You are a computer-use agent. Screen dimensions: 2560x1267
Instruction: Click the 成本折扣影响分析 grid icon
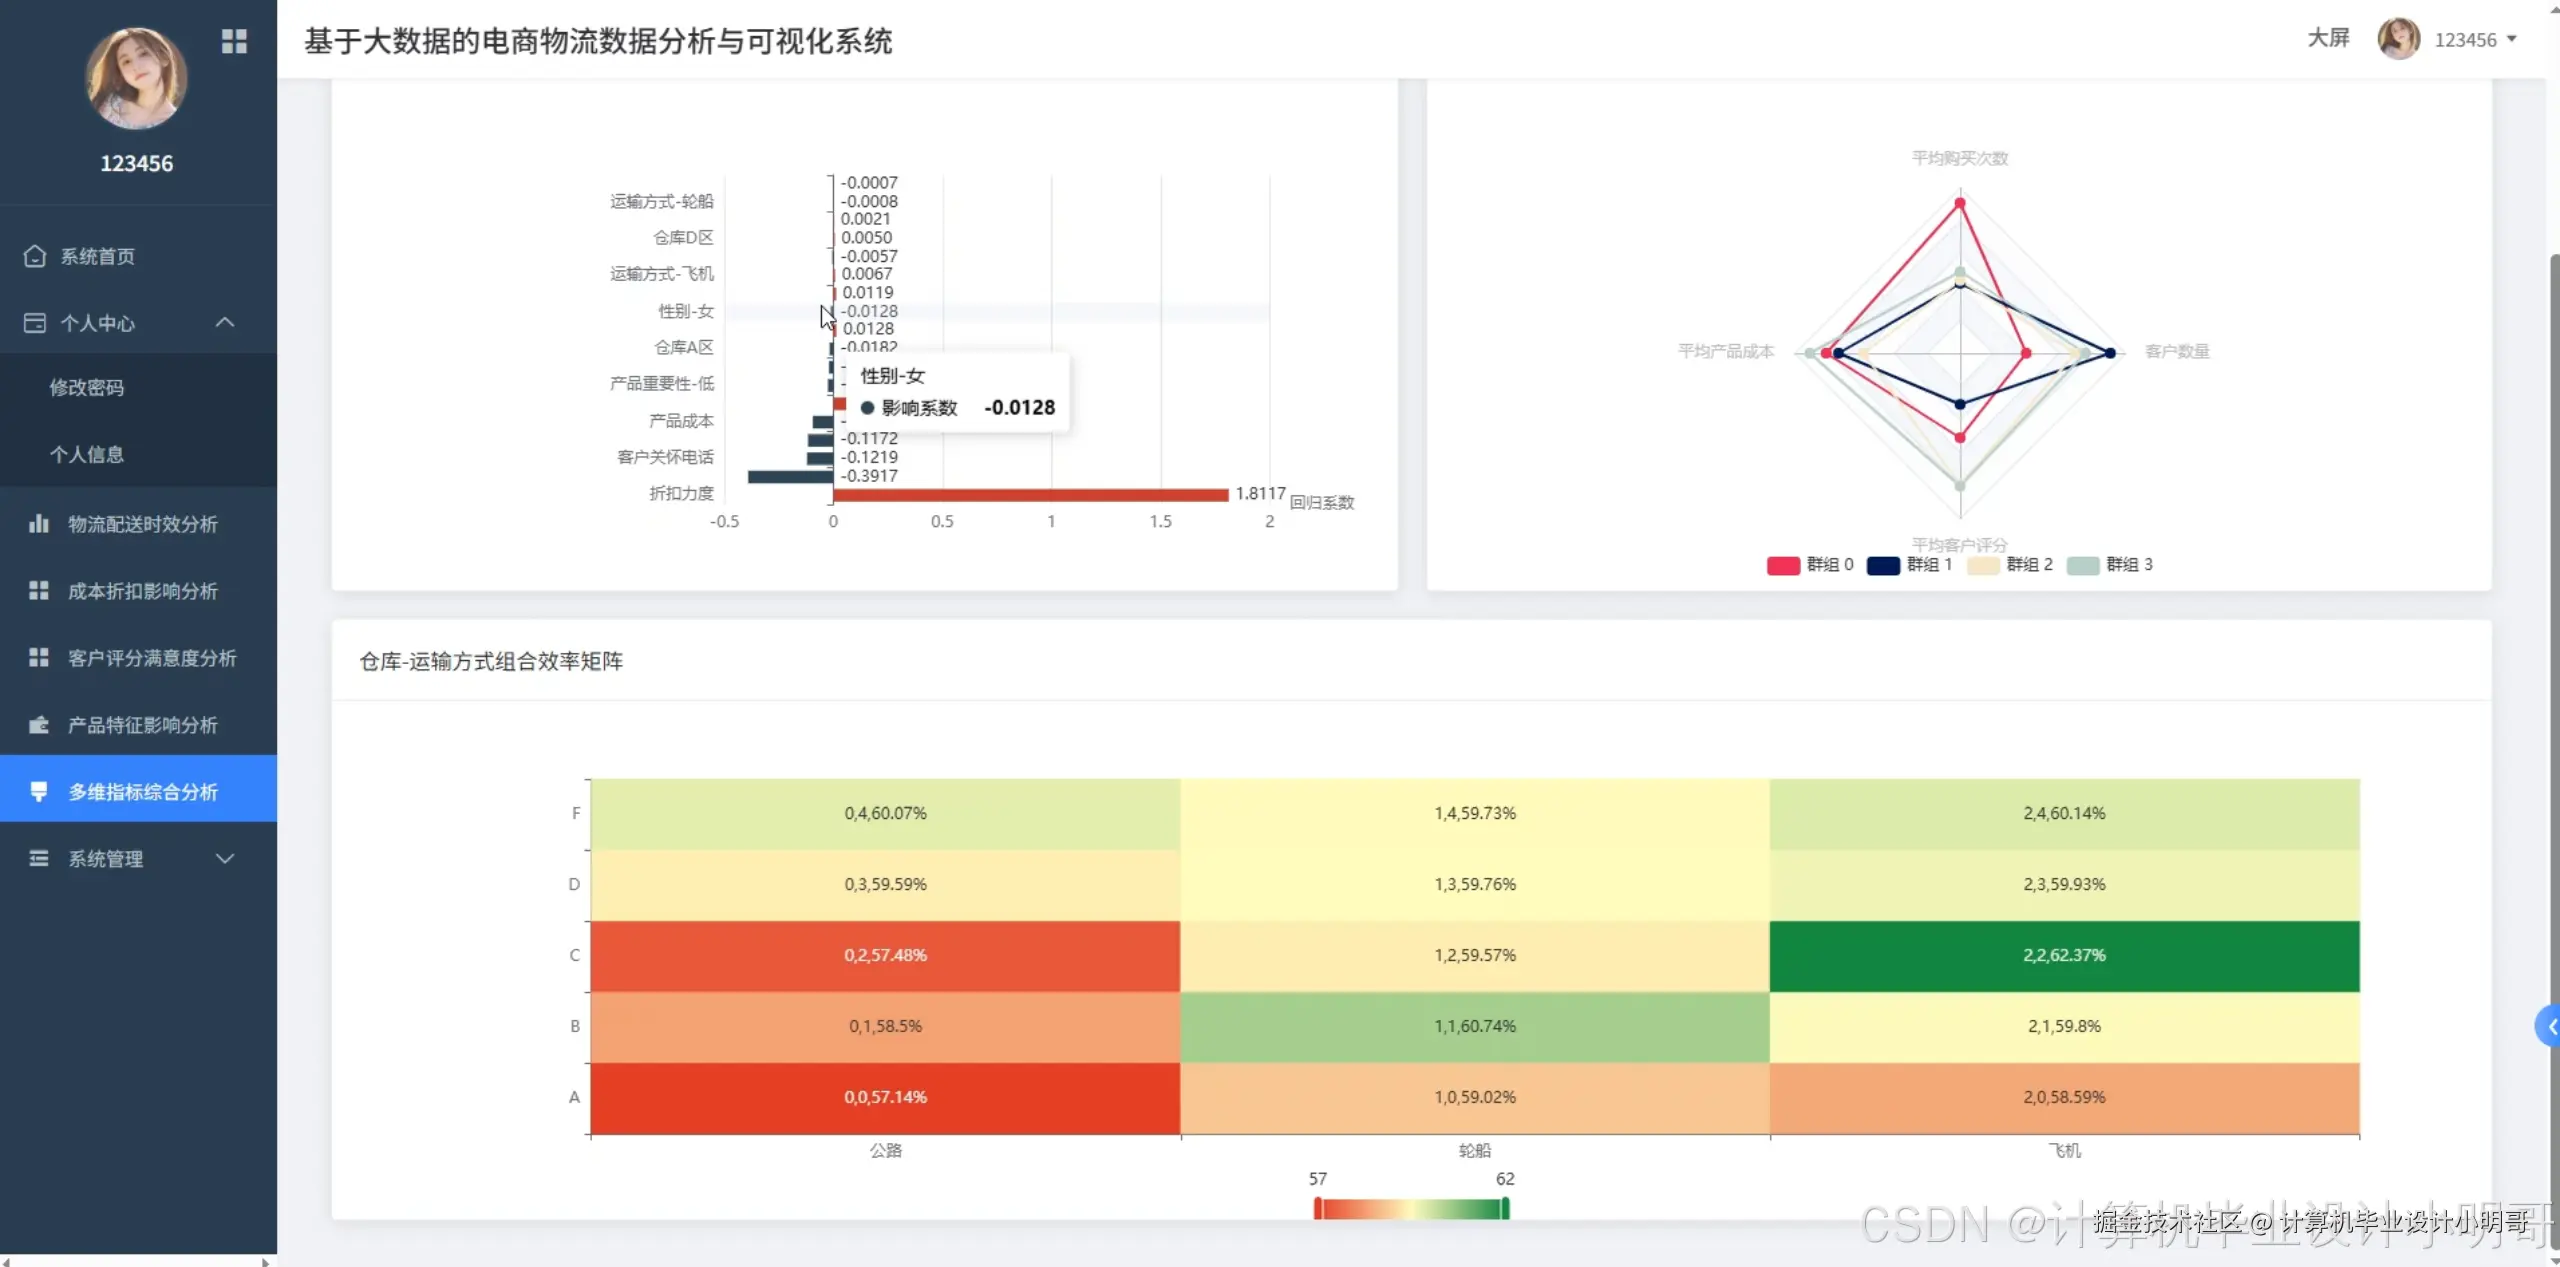pos(39,591)
